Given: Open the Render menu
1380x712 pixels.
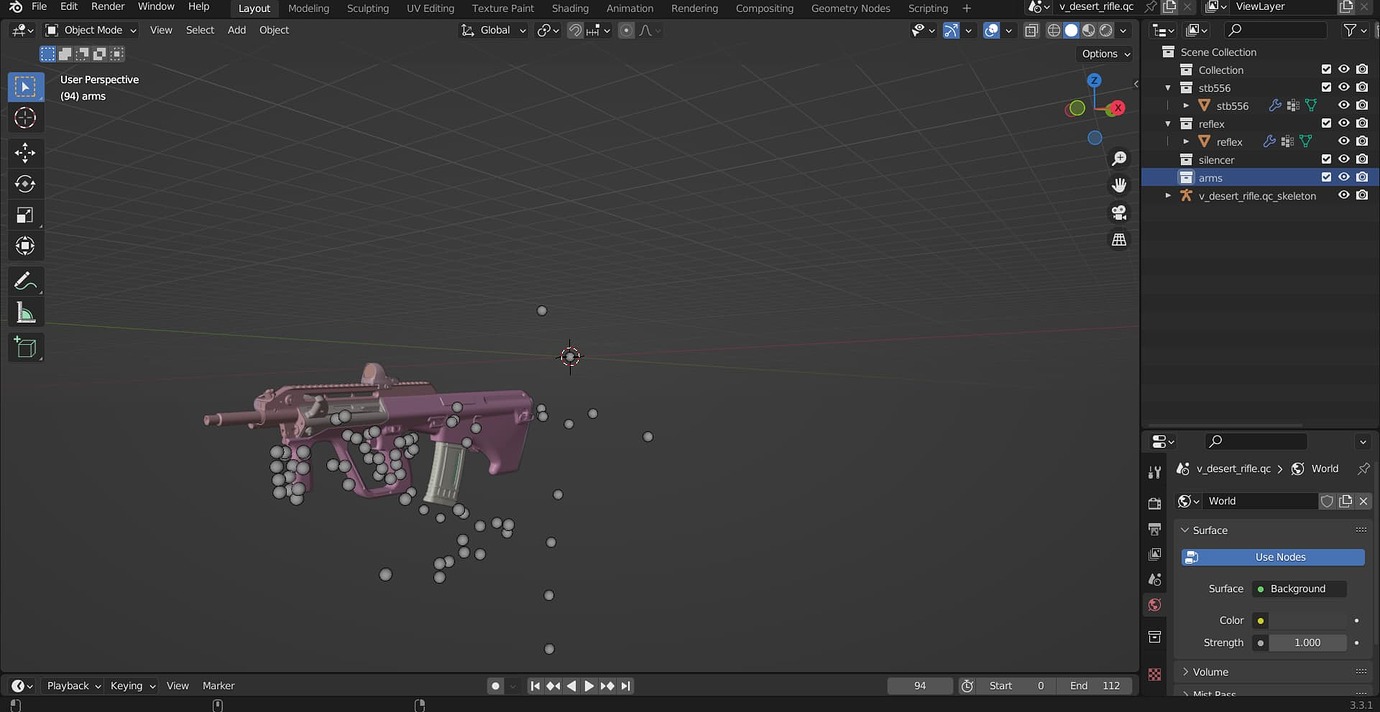Looking at the screenshot, I should click(x=107, y=8).
